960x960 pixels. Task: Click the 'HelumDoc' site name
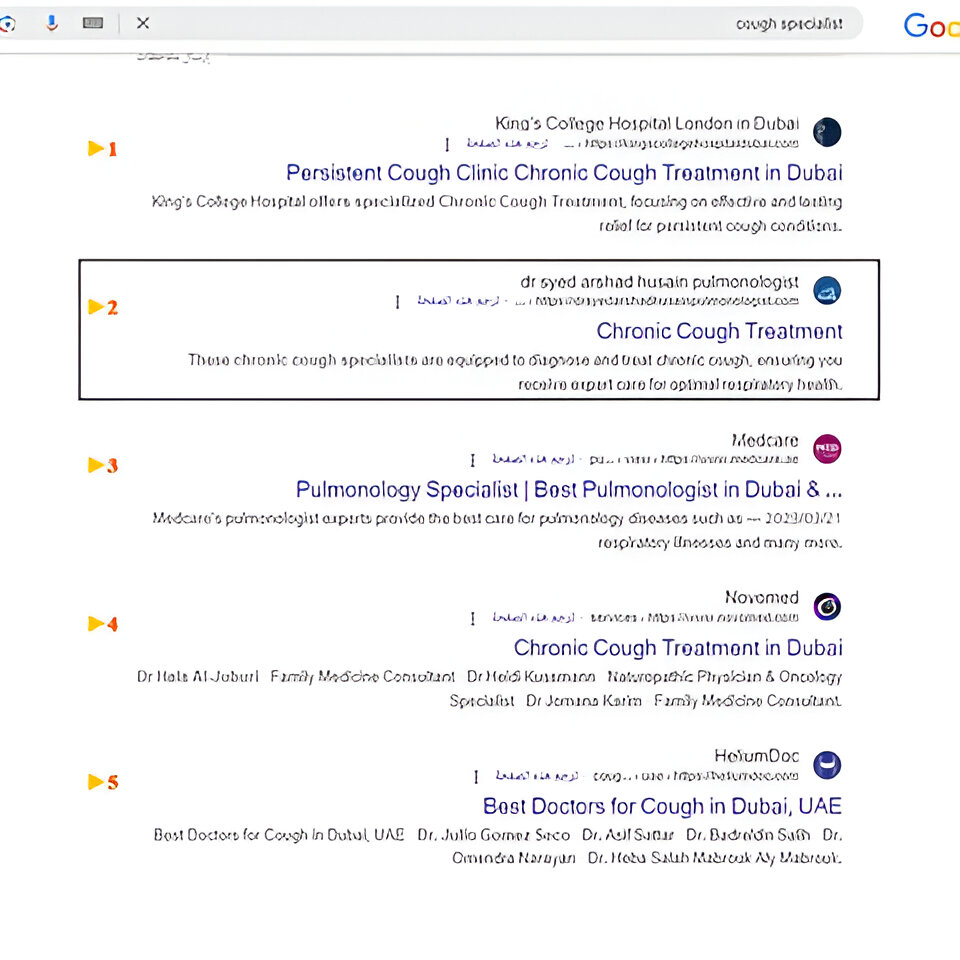pos(757,756)
